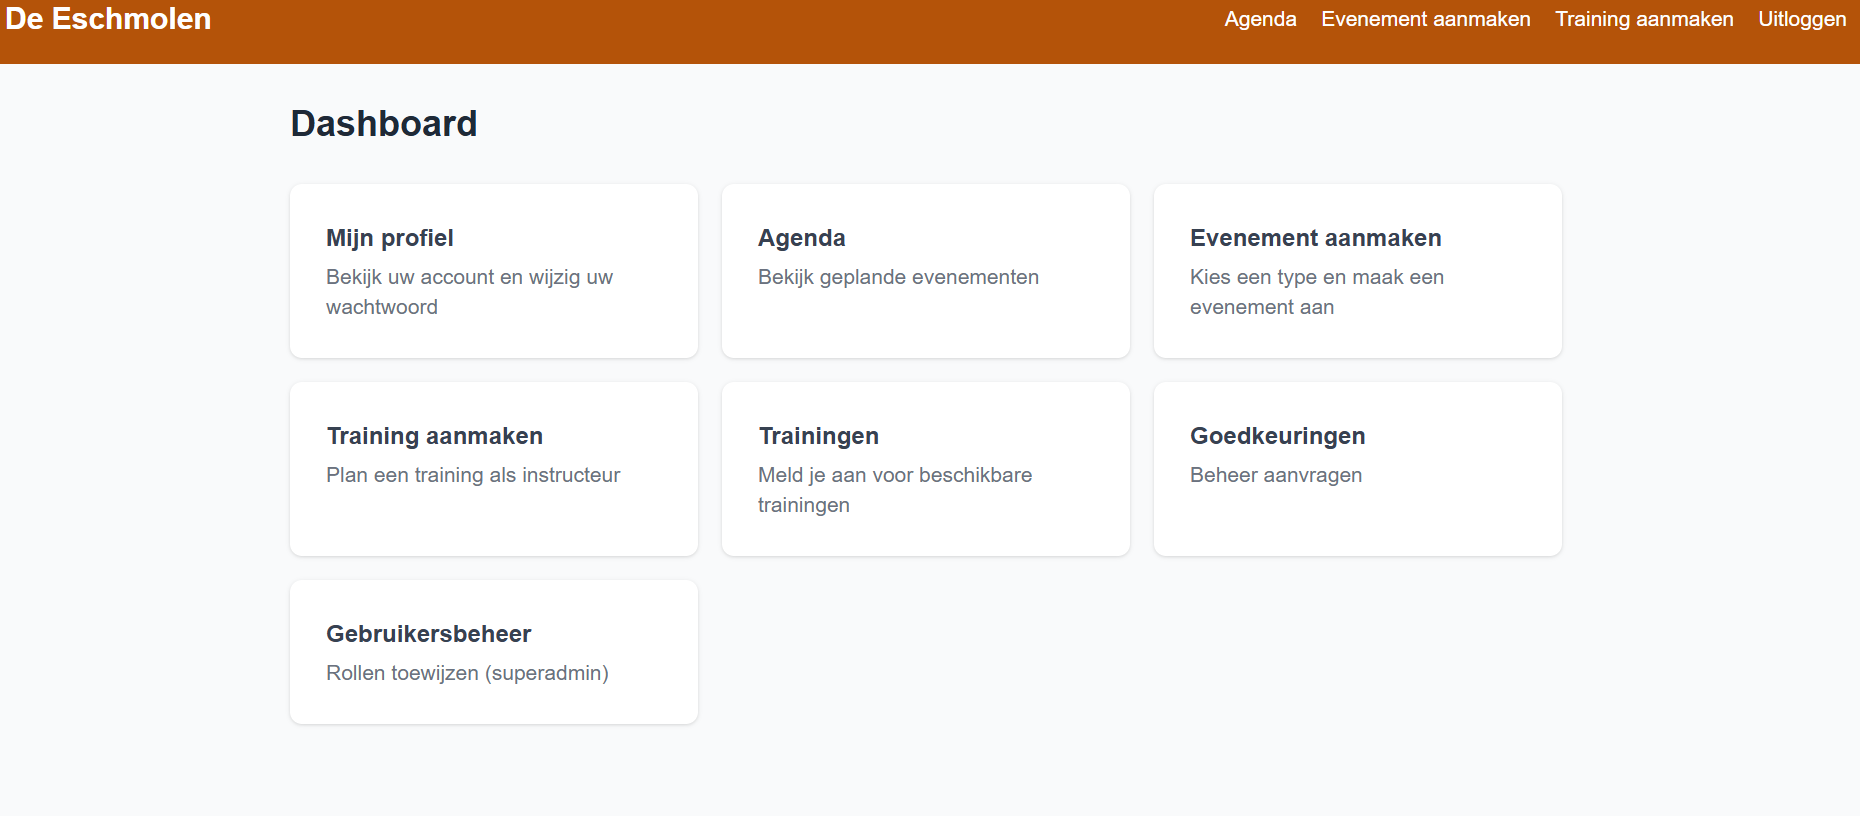The image size is (1860, 816).
Task: Select the Training aanmaken dashboard card
Action: (x=494, y=469)
